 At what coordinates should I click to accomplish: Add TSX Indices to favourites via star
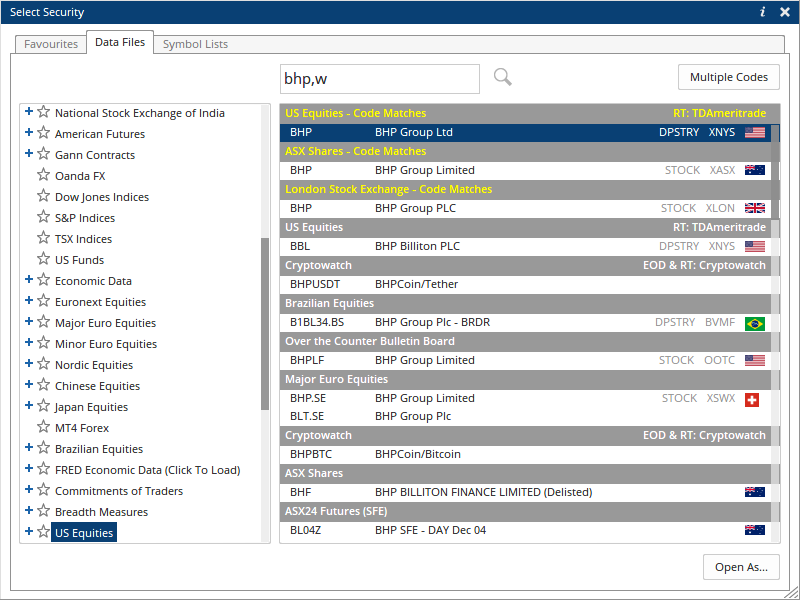[44, 238]
